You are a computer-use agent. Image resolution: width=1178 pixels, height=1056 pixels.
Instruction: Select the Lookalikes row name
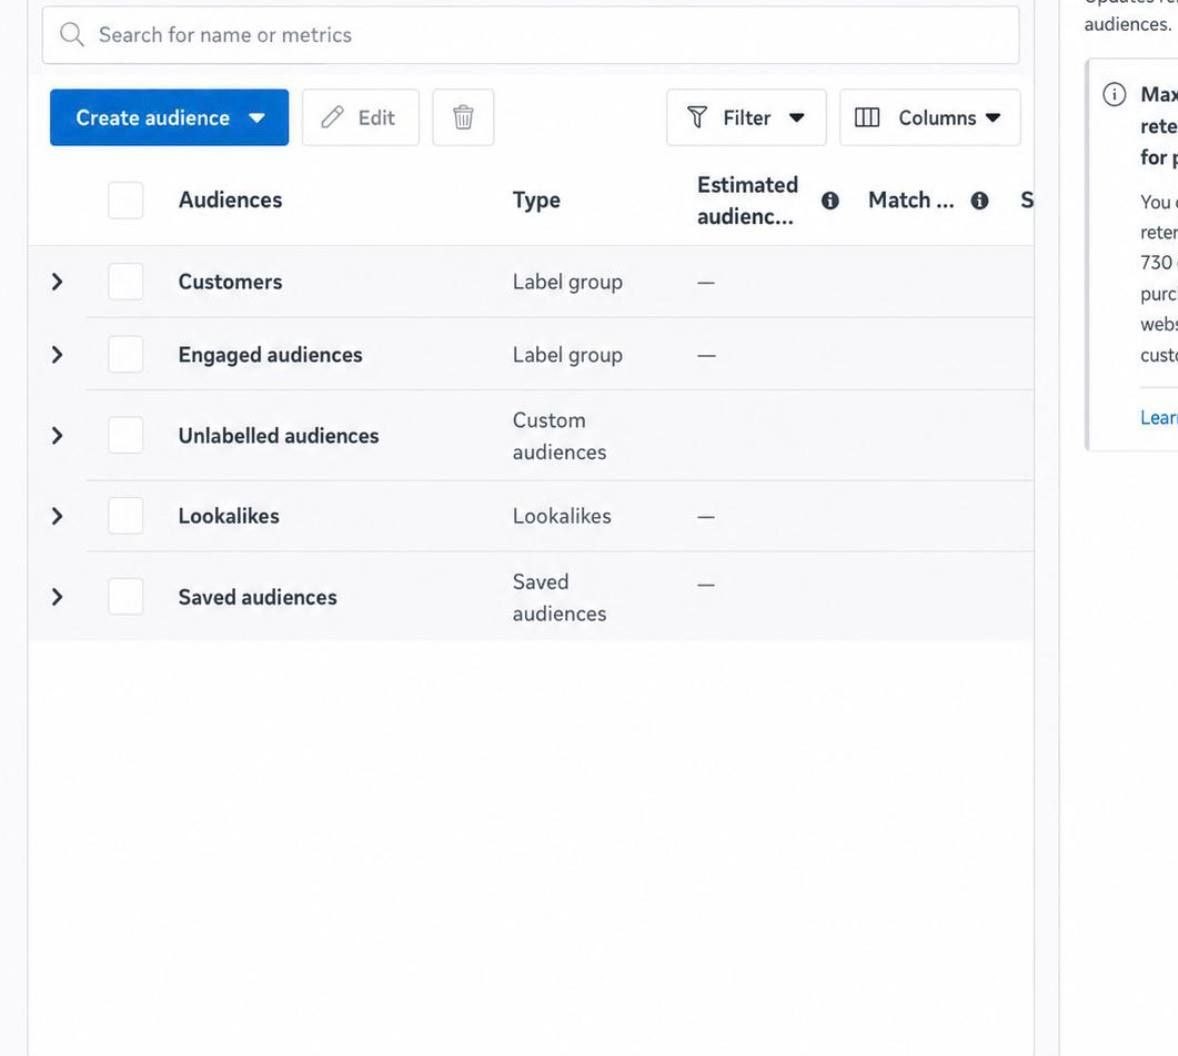(228, 516)
